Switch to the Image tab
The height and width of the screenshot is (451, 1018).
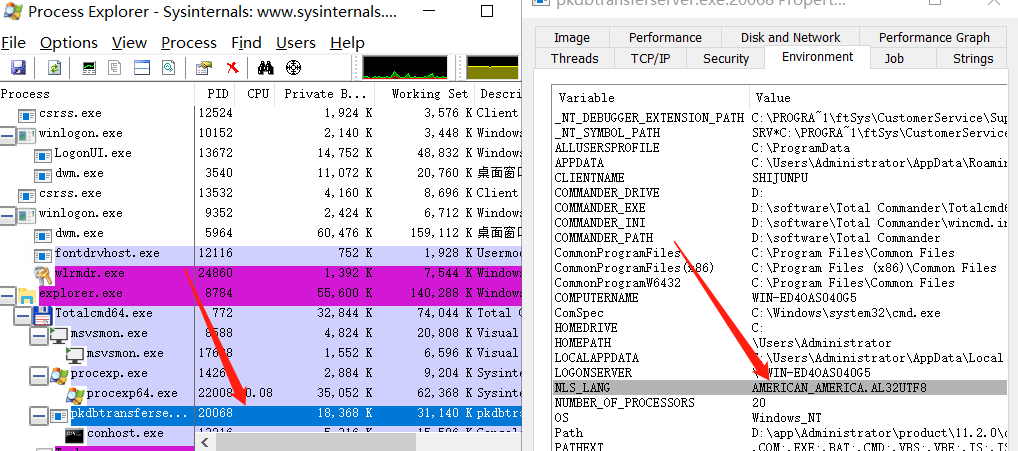tap(572, 37)
